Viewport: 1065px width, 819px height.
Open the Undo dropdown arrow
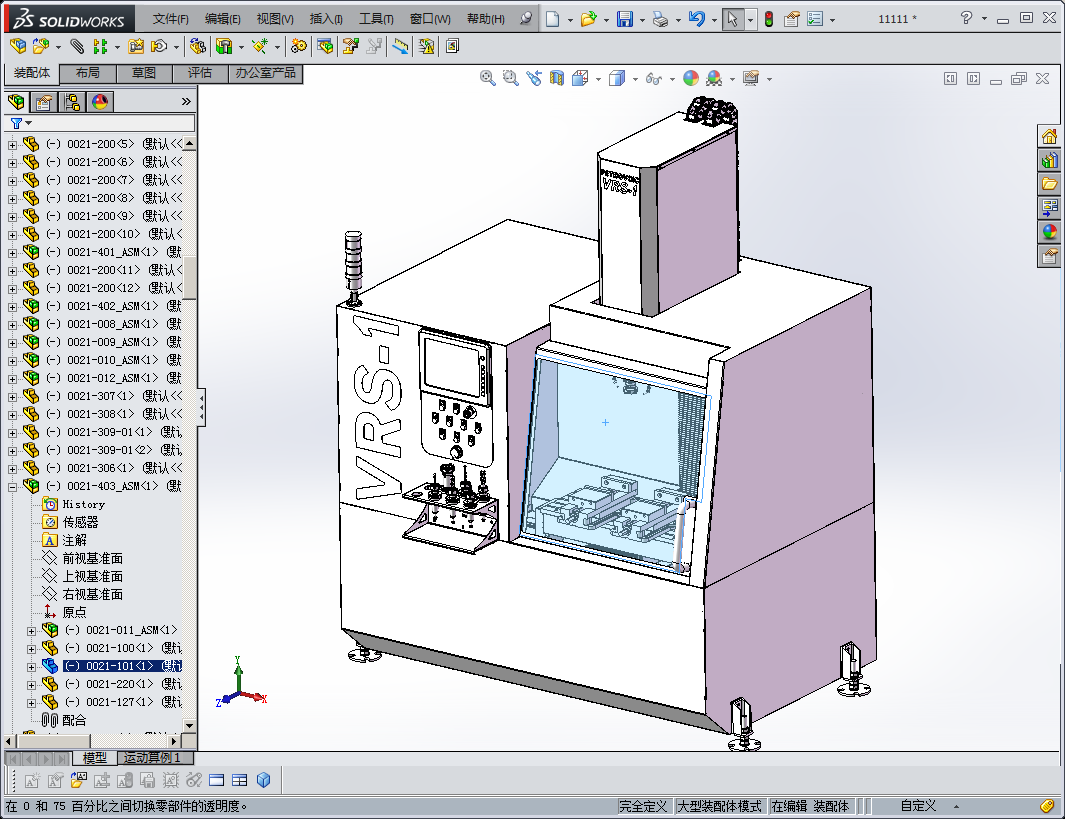pyautogui.click(x=714, y=19)
